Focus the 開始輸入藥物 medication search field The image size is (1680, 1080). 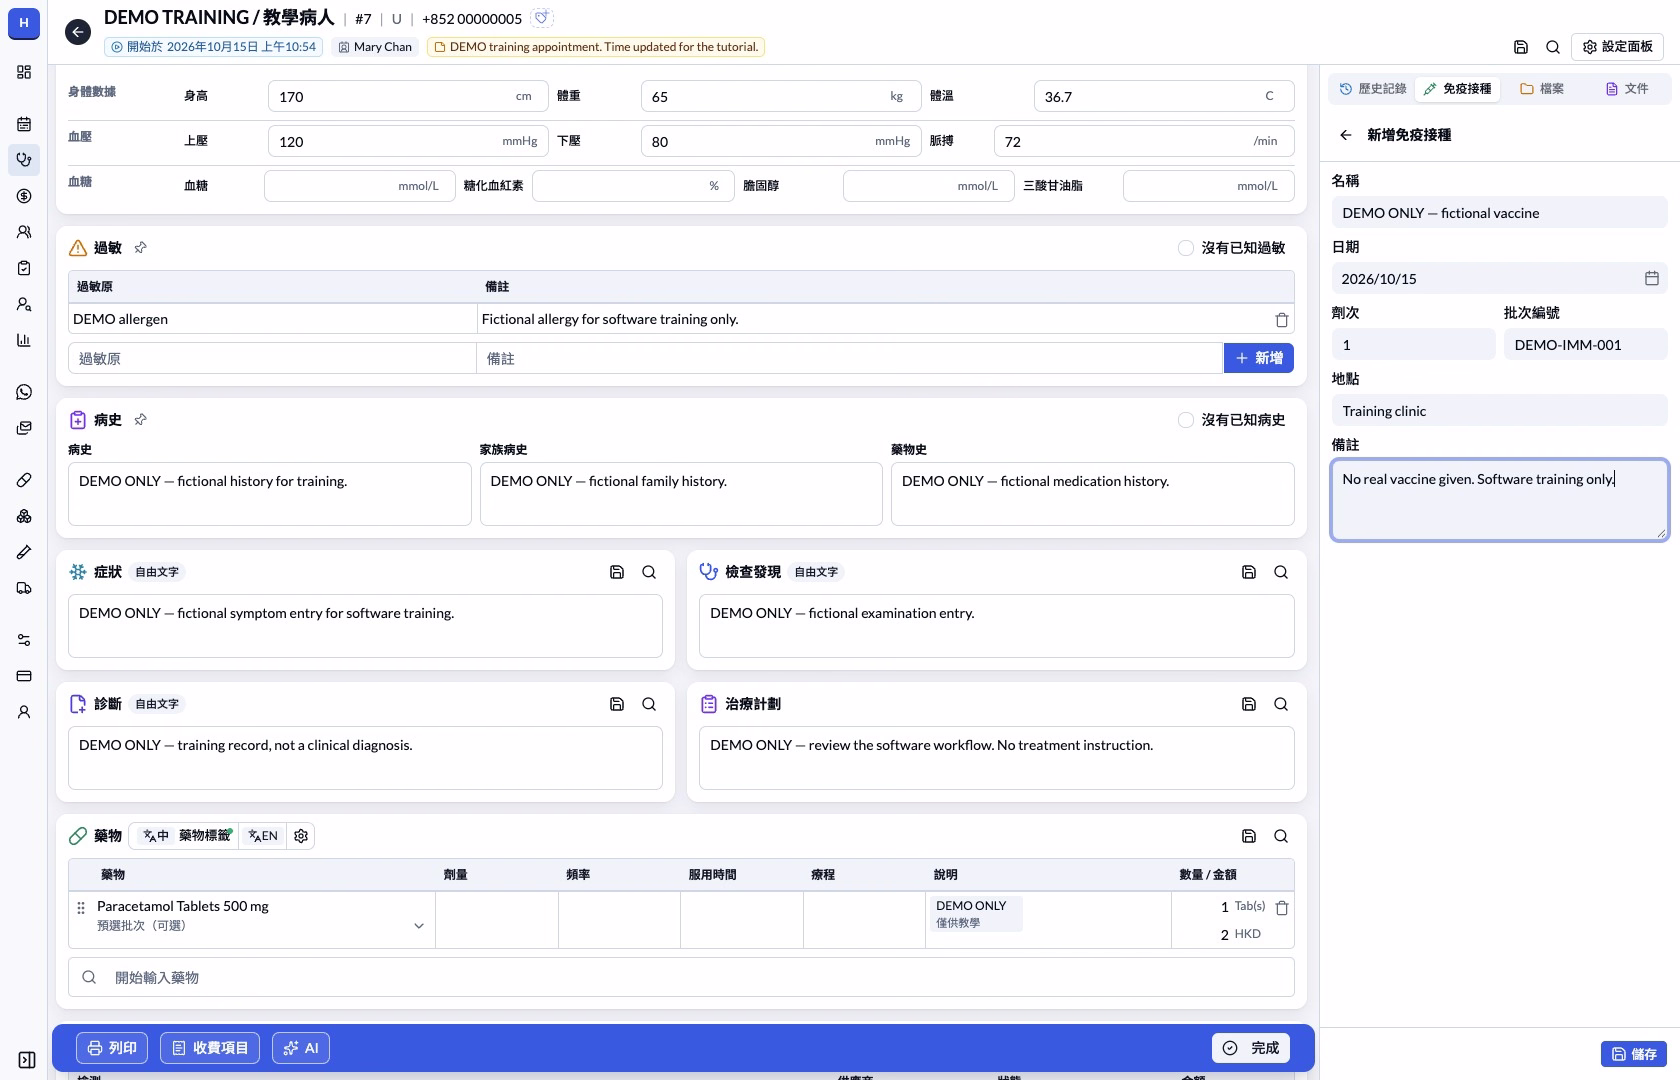pyautogui.click(x=681, y=977)
